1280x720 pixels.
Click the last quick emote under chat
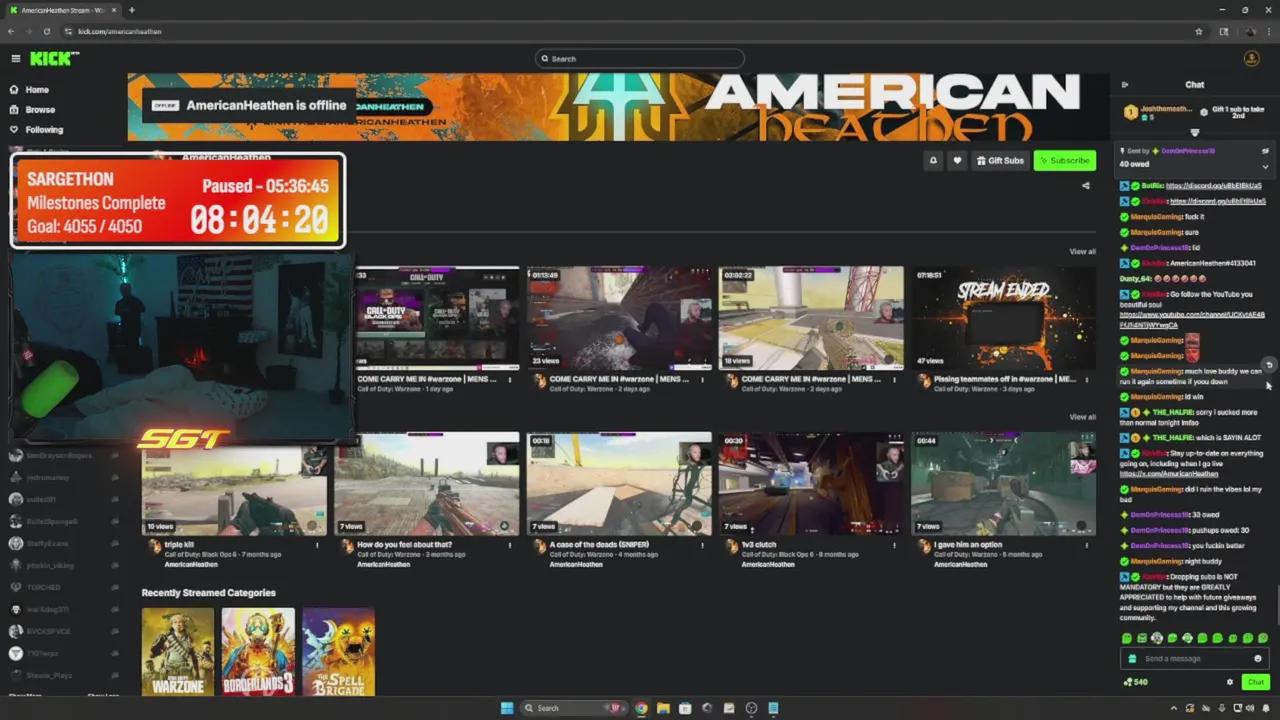1262,639
